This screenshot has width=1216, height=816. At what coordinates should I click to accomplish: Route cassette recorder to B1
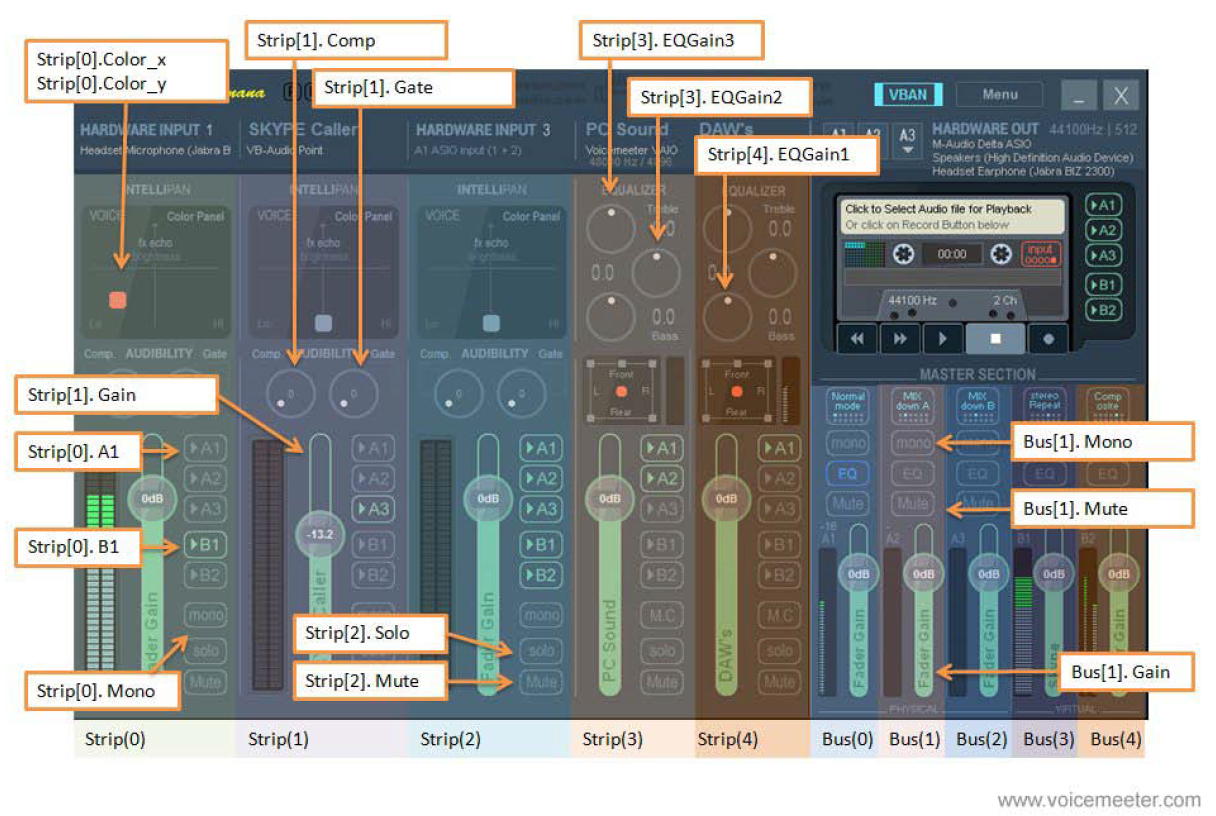[x=1105, y=285]
